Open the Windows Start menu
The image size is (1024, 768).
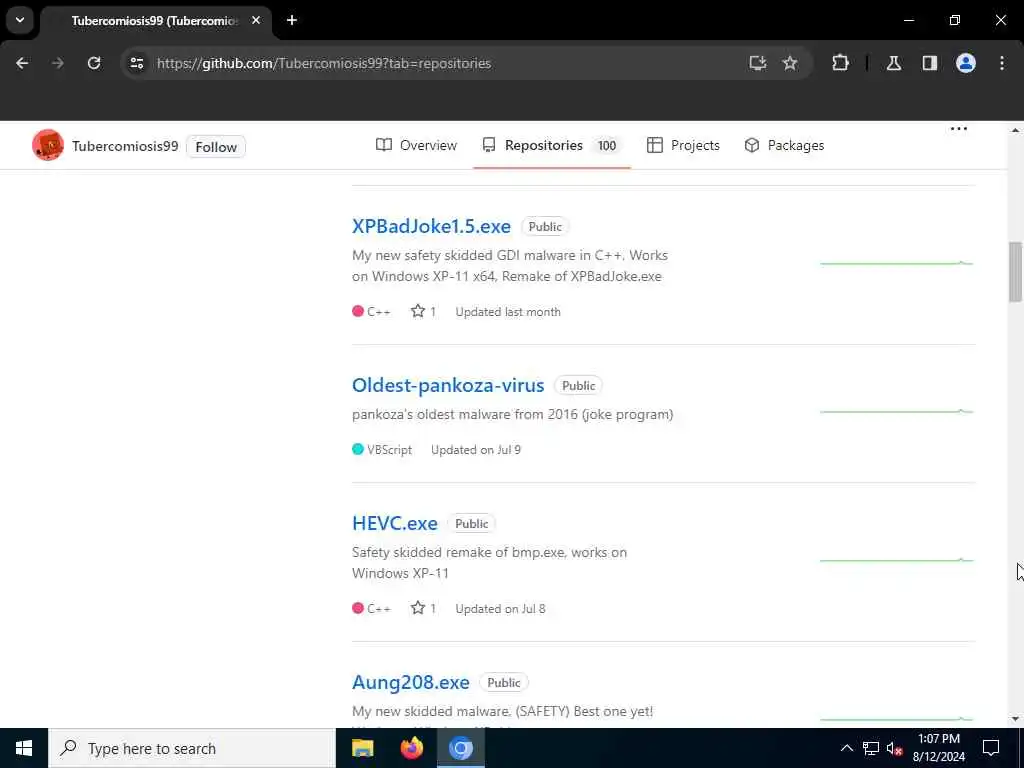click(x=24, y=748)
